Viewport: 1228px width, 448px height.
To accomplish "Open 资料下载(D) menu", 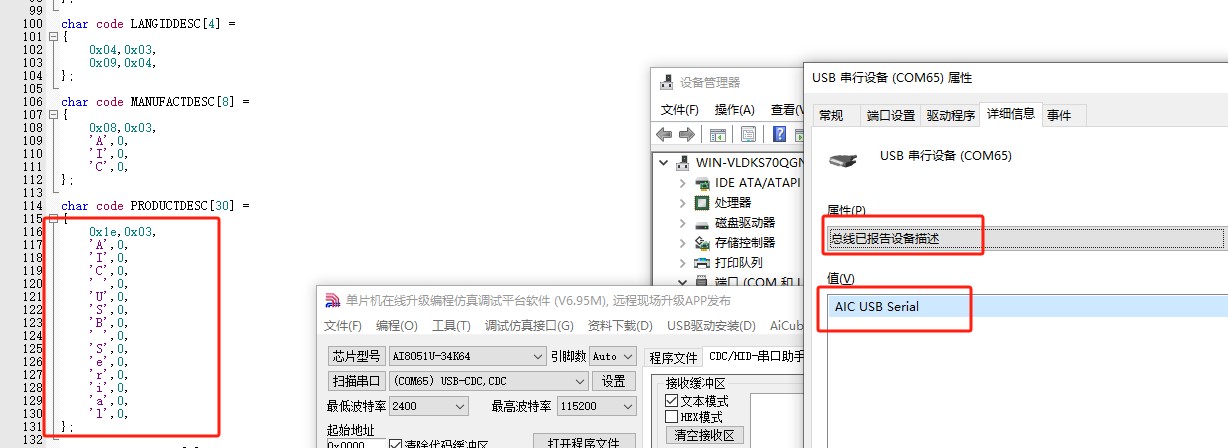I will (619, 326).
